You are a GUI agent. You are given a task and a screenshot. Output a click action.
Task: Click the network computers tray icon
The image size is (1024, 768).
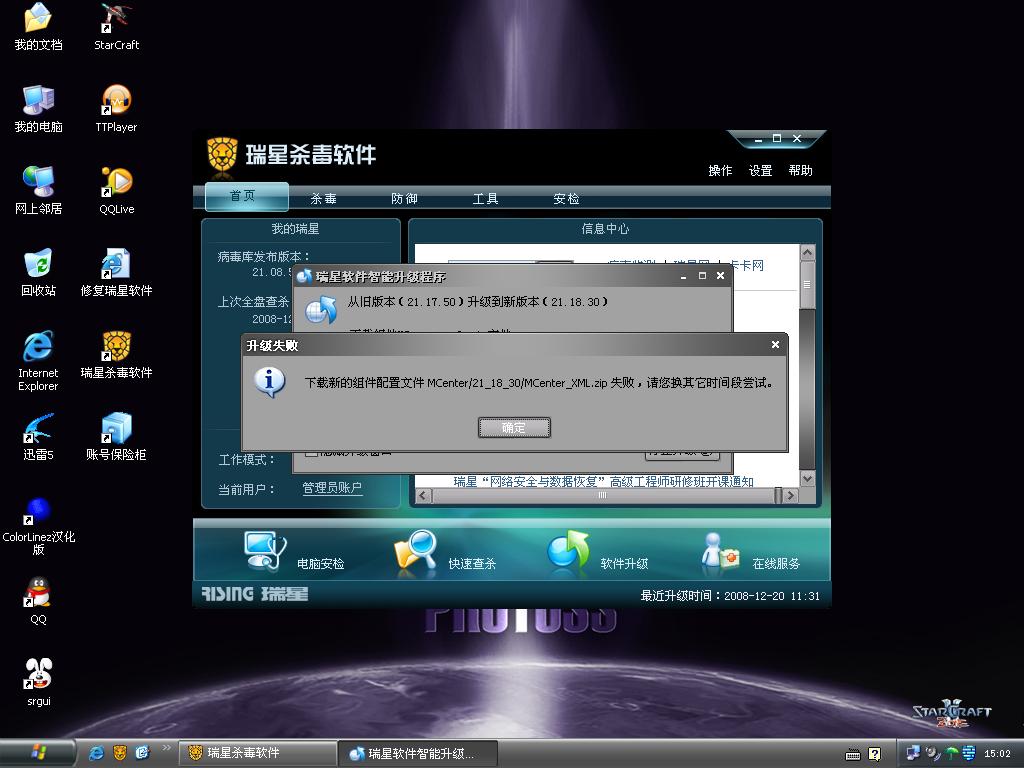tap(913, 753)
